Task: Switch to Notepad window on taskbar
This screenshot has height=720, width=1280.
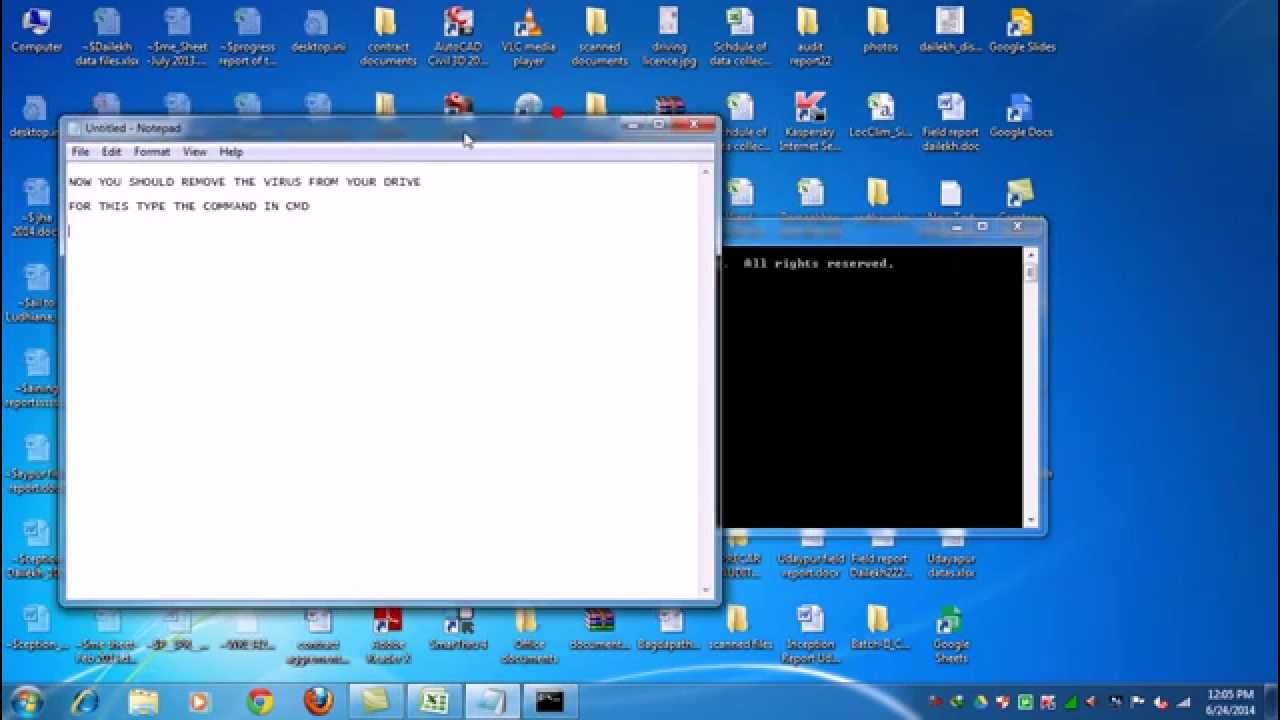Action: [492, 701]
